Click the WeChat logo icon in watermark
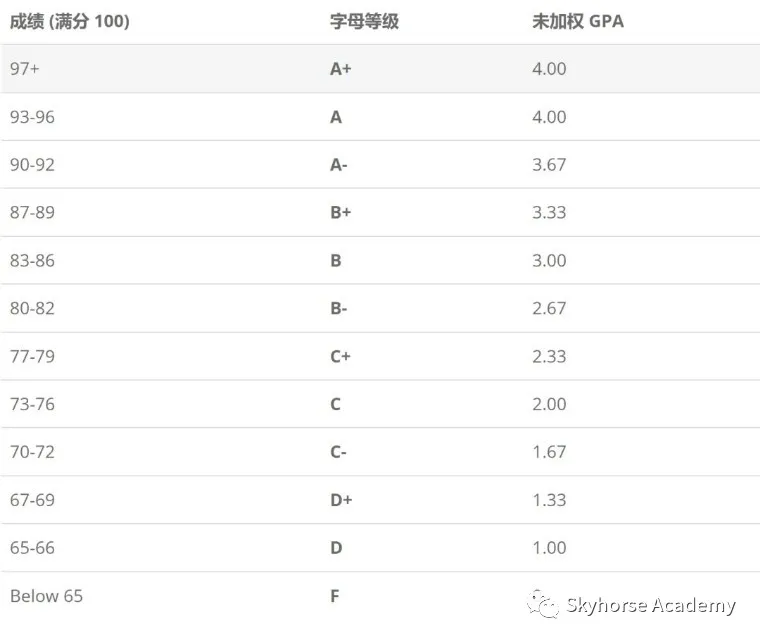760x640 pixels. coord(543,604)
